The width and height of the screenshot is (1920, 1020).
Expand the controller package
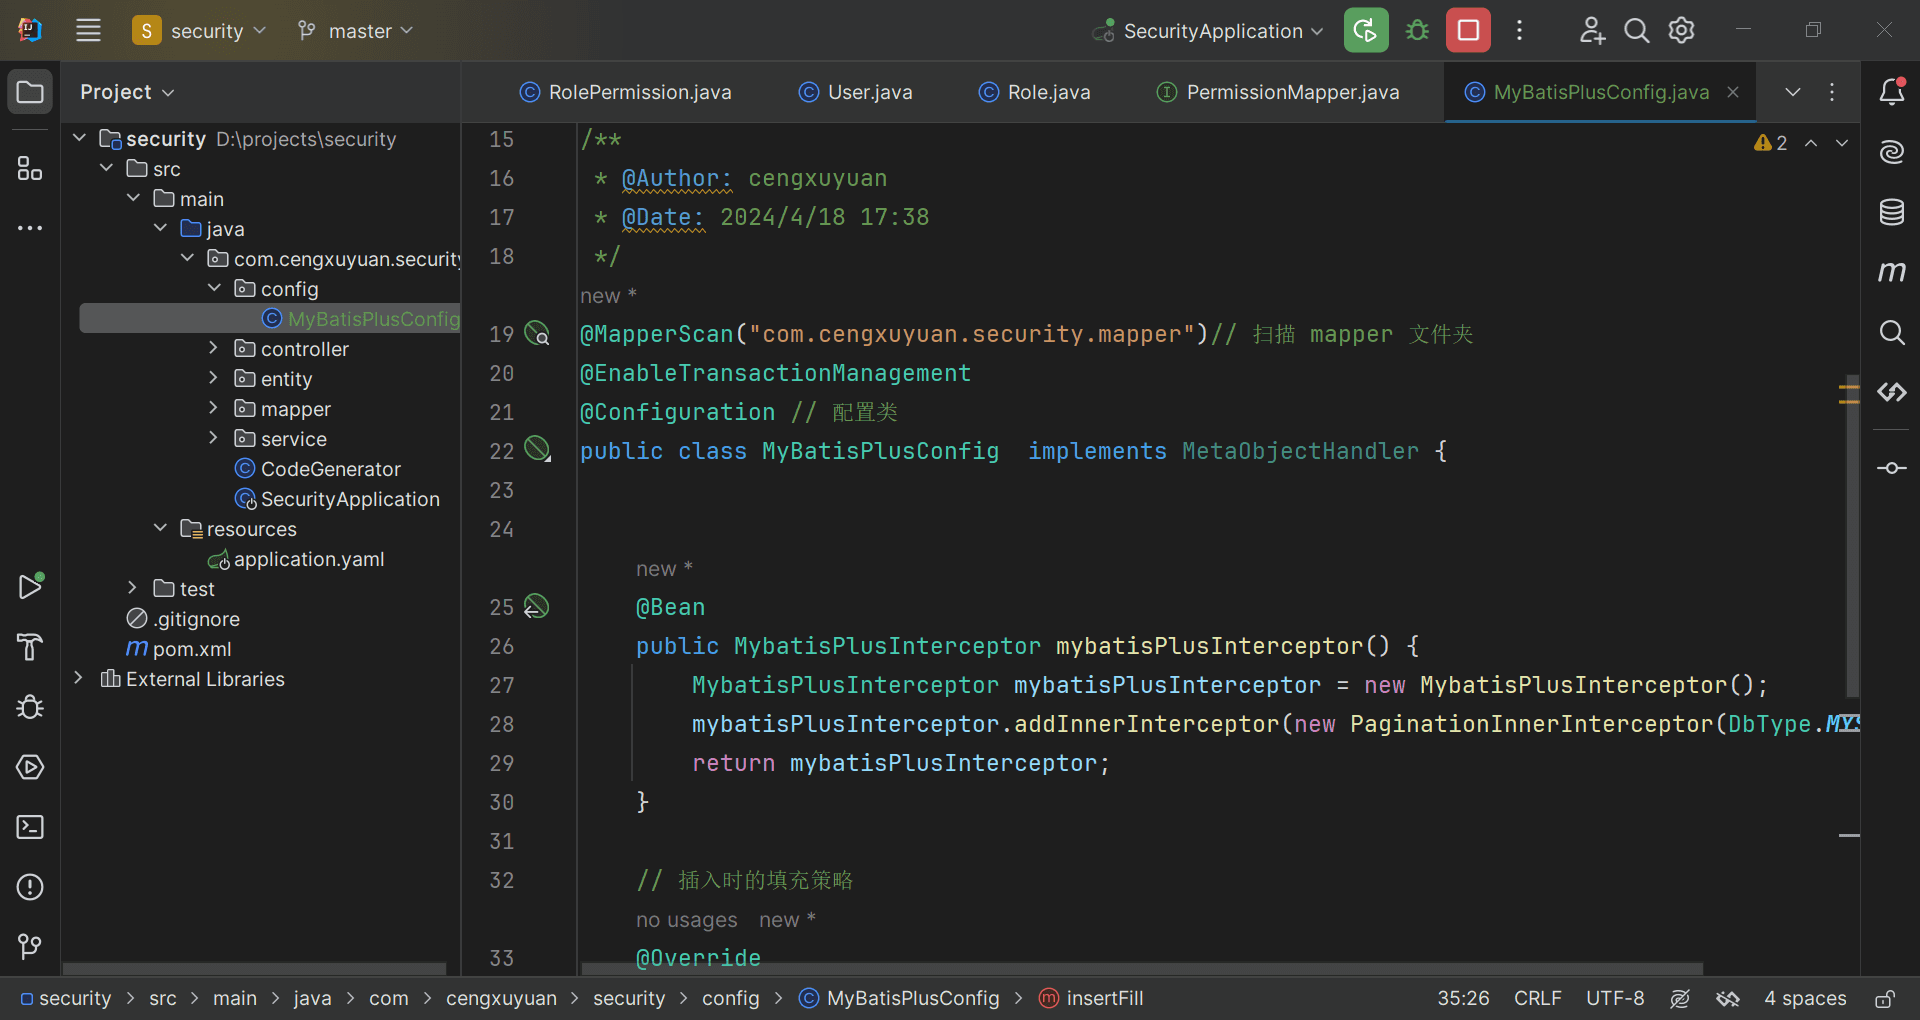point(213,348)
